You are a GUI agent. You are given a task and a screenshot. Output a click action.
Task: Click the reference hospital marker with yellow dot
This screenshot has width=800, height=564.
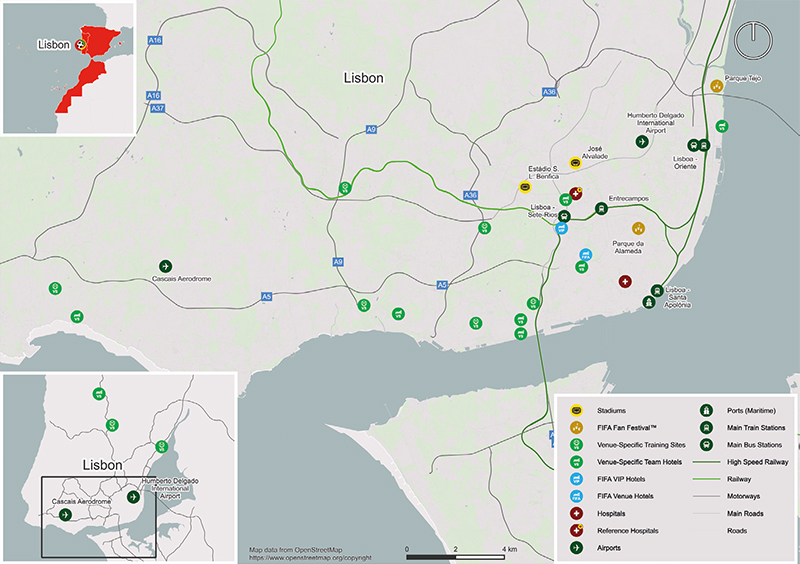(576, 194)
